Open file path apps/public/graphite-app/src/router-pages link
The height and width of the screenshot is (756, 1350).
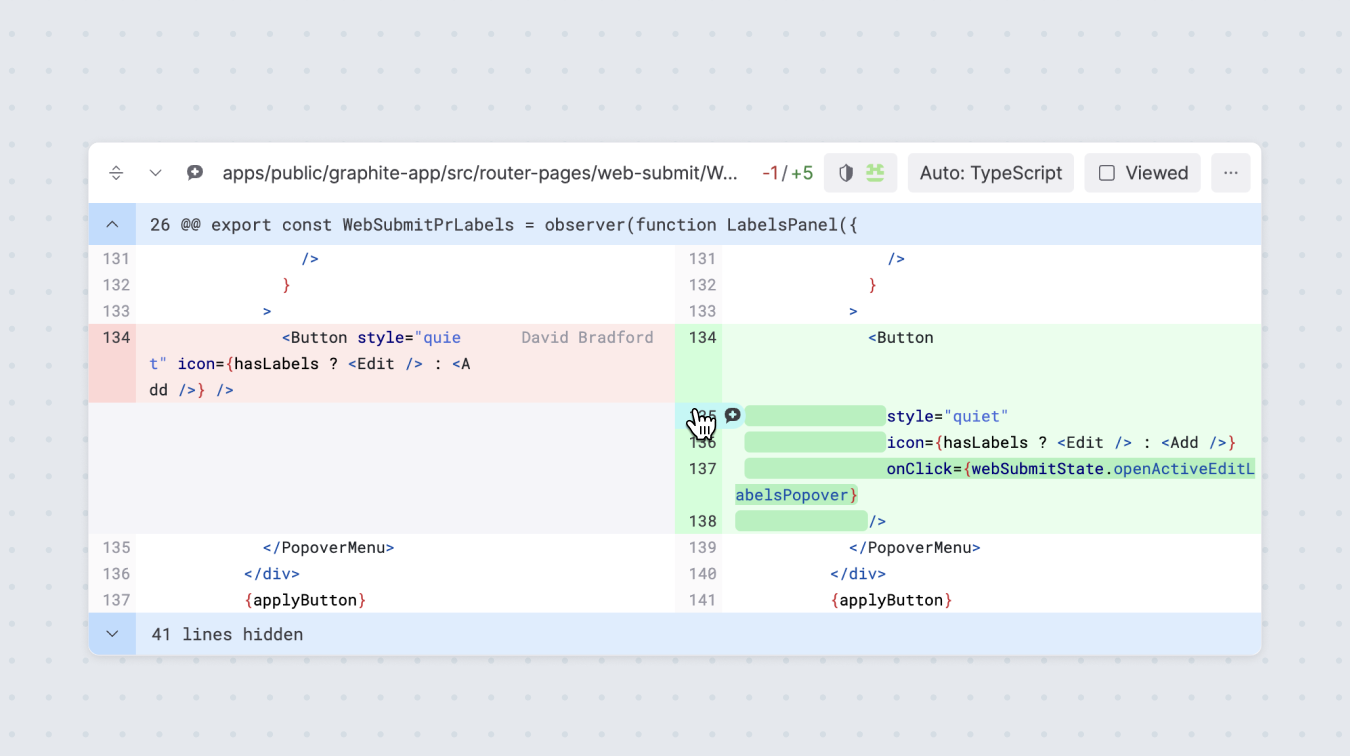[480, 173]
